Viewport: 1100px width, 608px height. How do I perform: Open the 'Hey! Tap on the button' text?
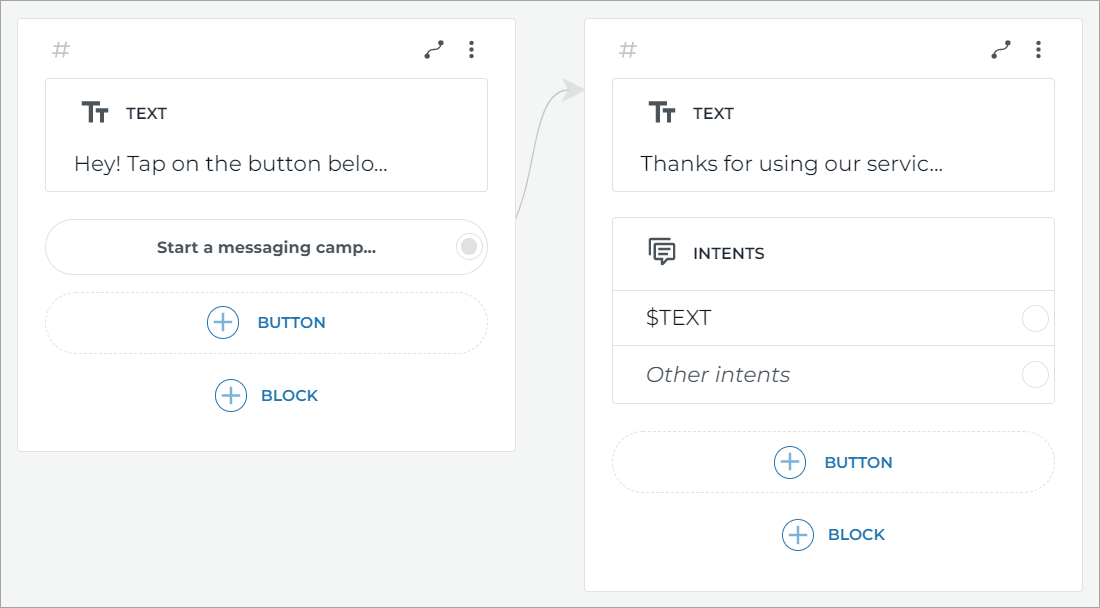[x=230, y=164]
